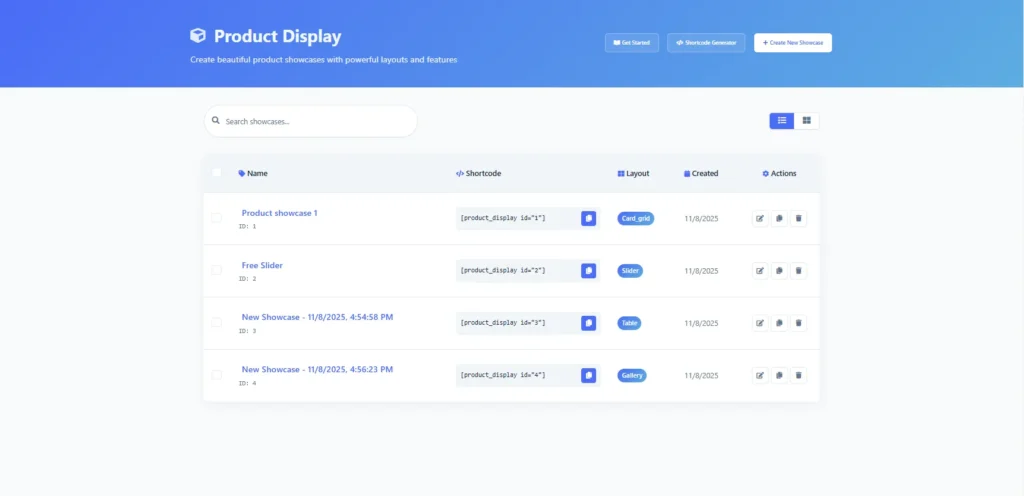Image resolution: width=1024 pixels, height=496 pixels.
Task: Duplicate showcase created at 4:54:58 PM
Action: (779, 323)
